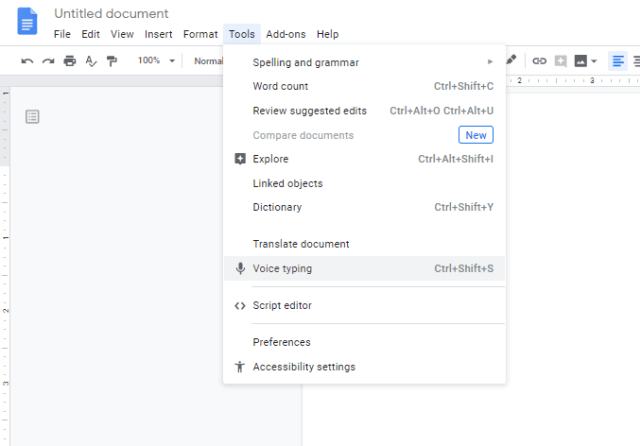Set center text alignment
This screenshot has width=640, height=446.
pos(636,61)
